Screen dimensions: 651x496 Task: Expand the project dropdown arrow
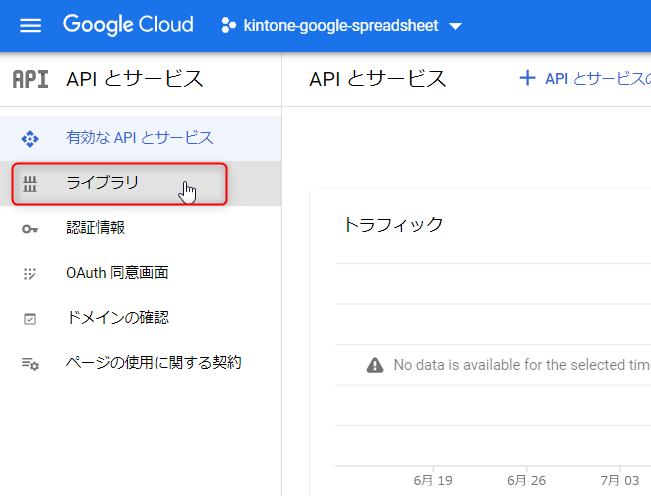click(456, 27)
